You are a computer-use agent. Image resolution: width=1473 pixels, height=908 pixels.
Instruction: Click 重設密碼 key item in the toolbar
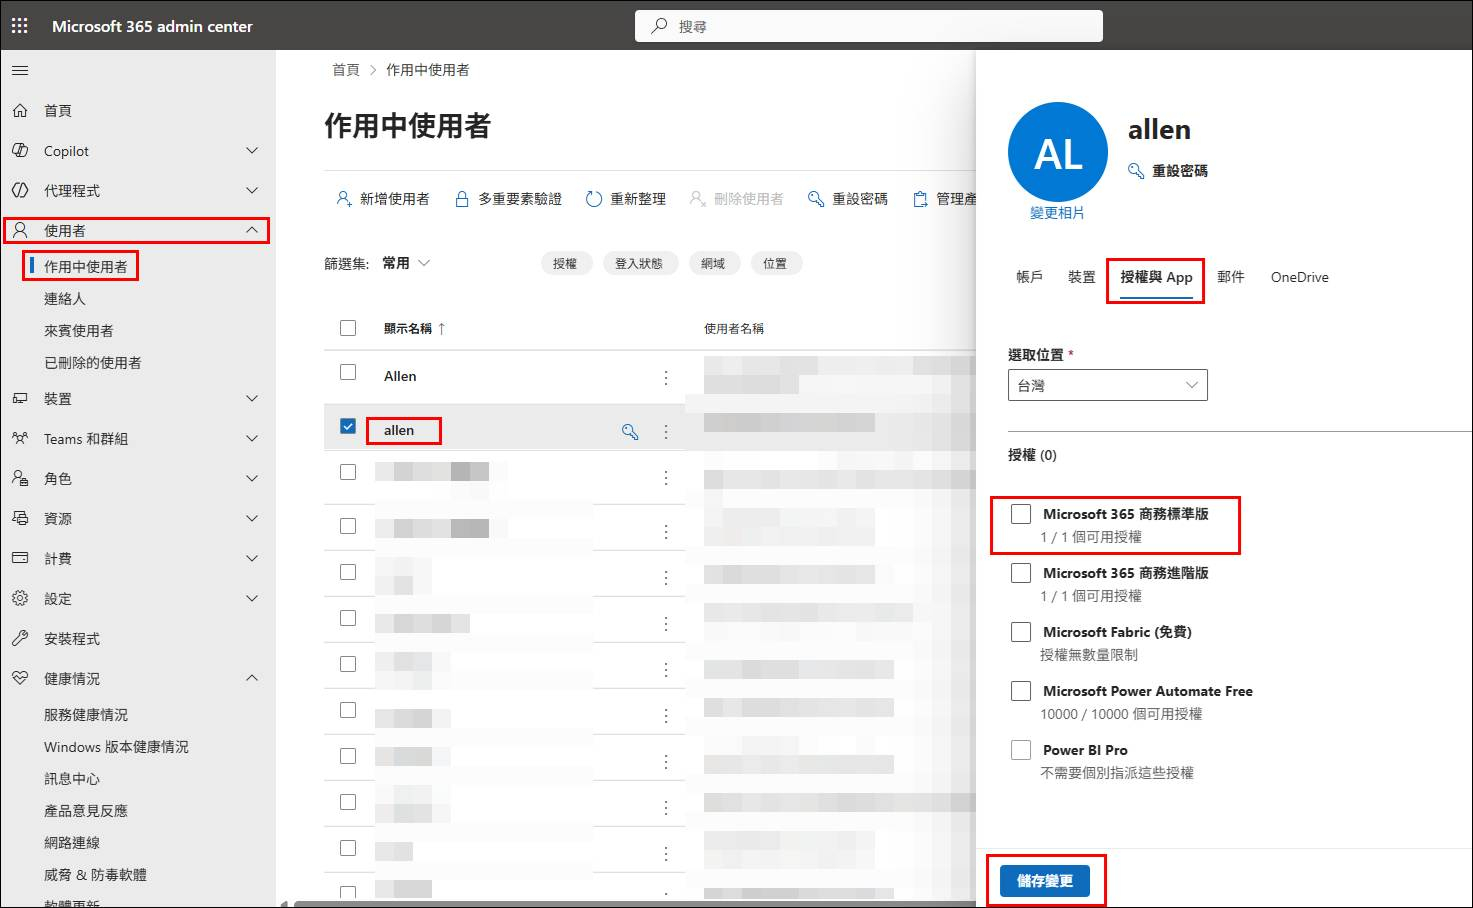point(848,199)
